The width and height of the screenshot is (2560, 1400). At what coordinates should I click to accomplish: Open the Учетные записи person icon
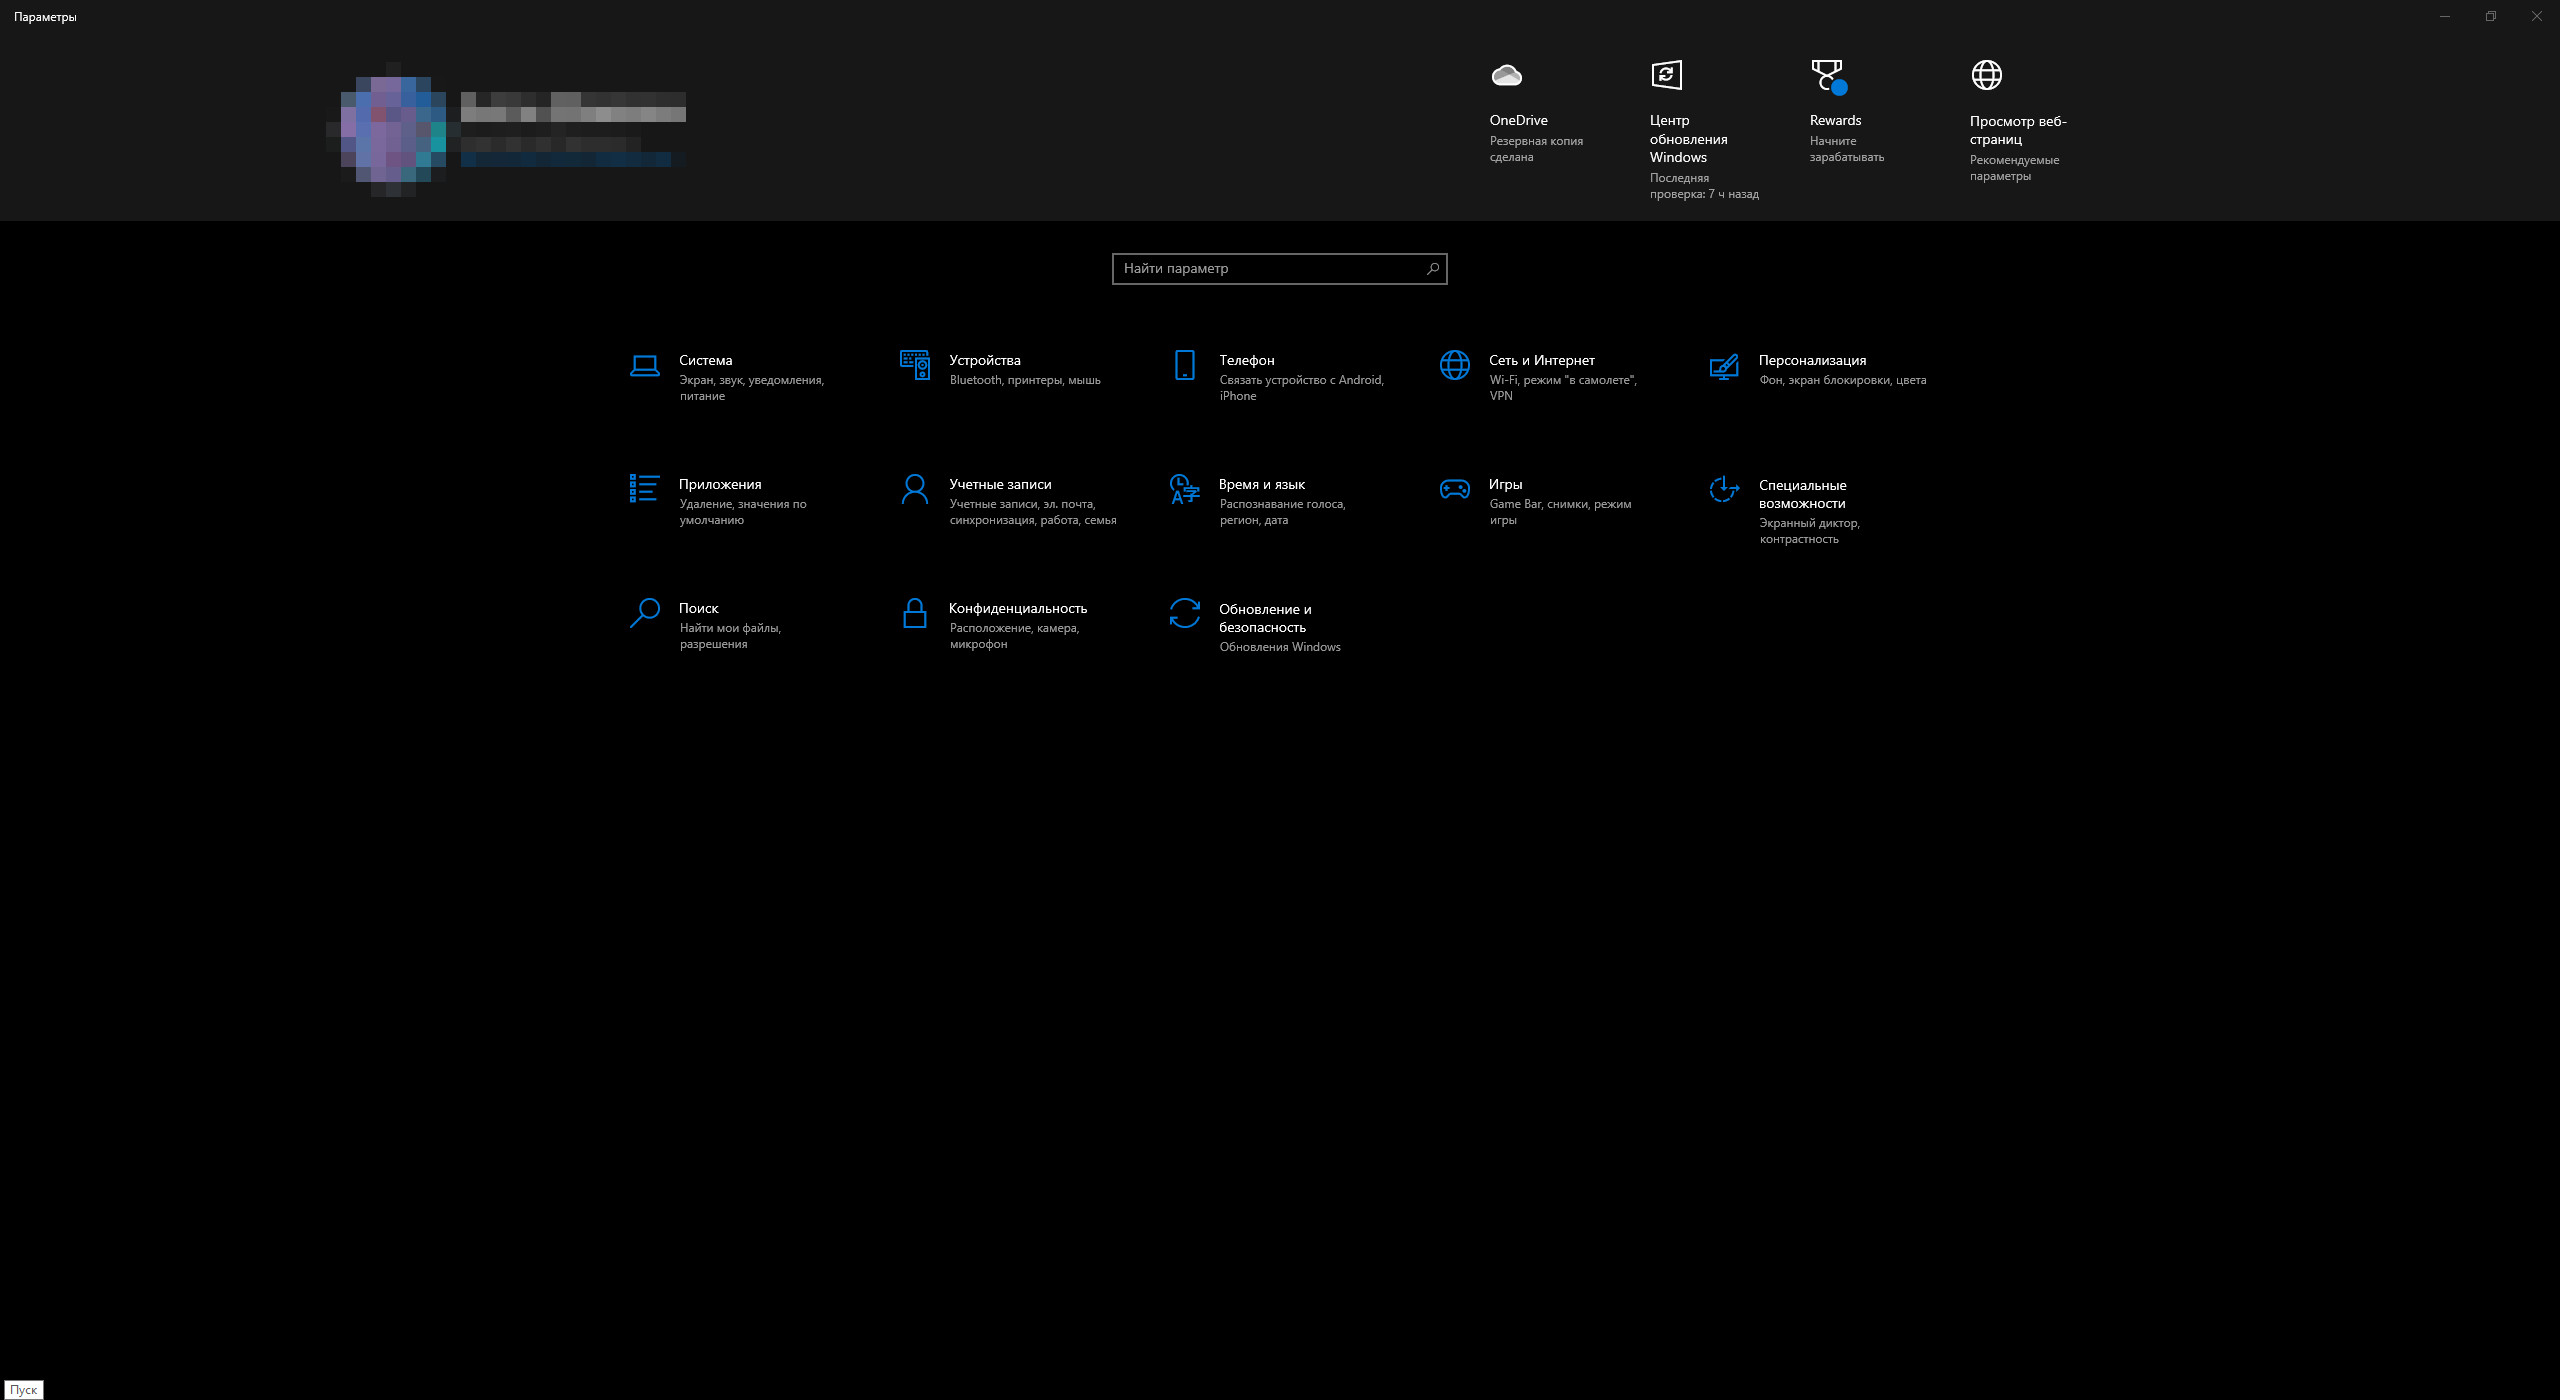click(x=914, y=490)
